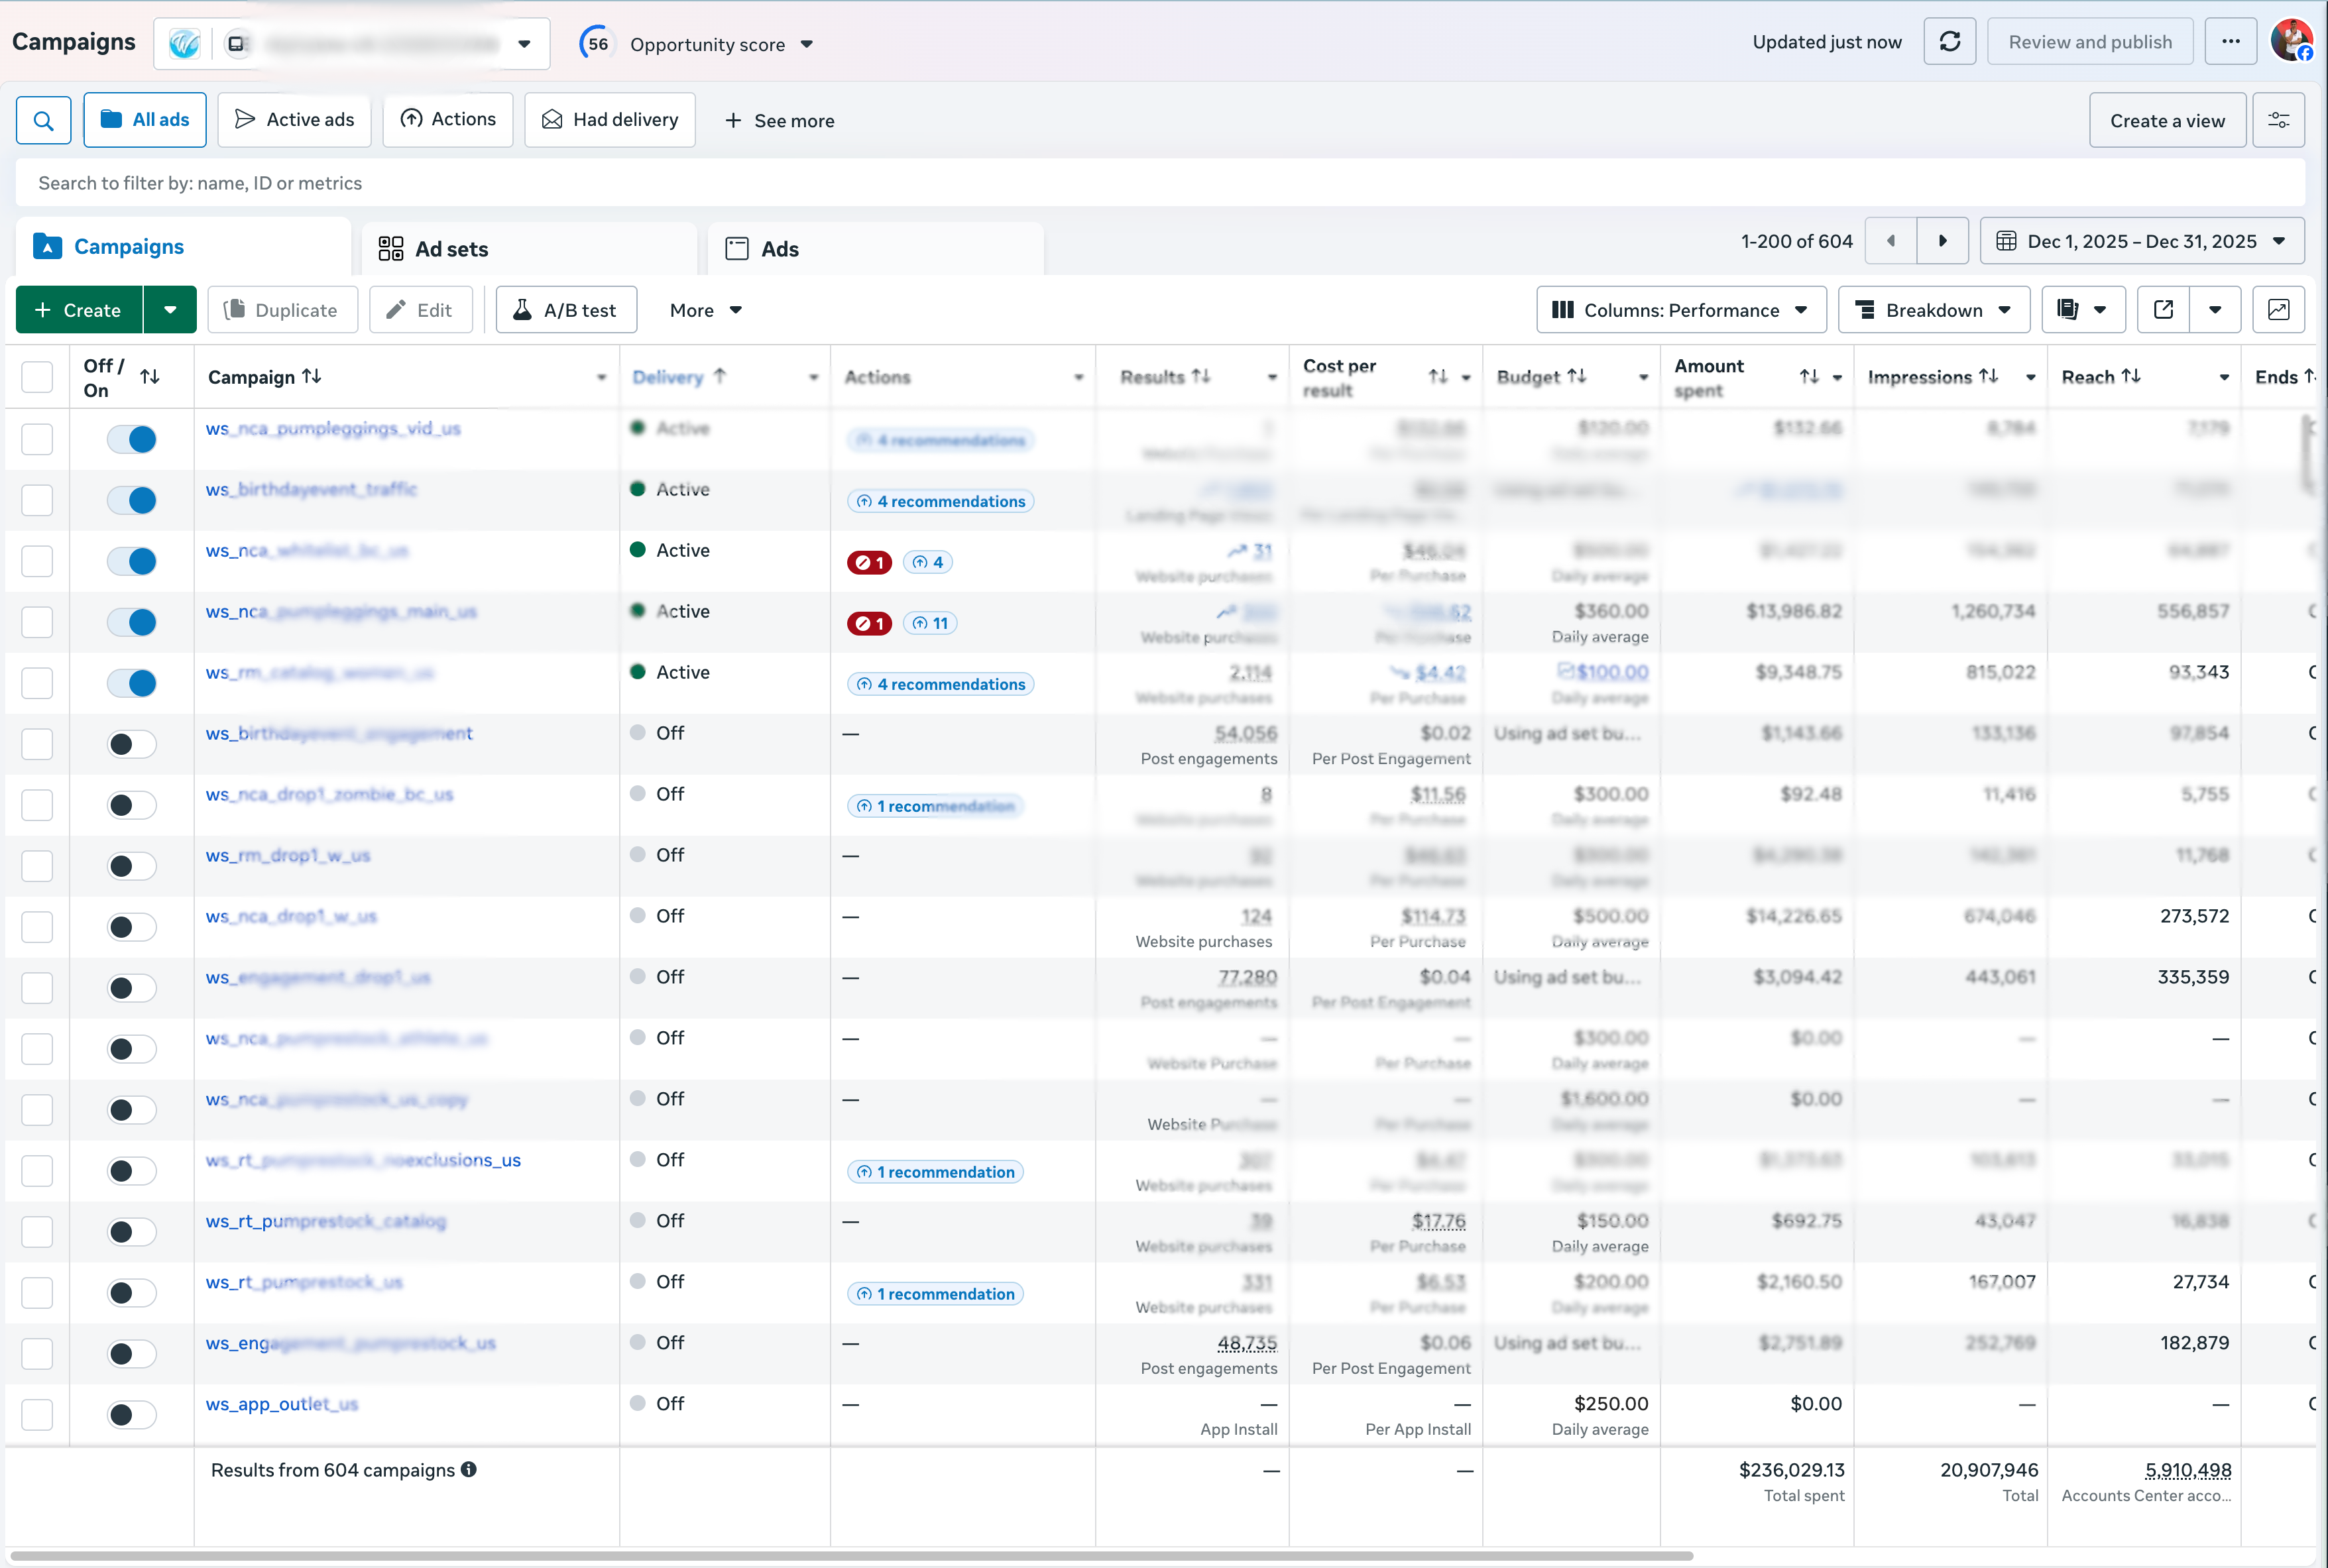Open the three-dots more options menu
This screenshot has height=1568, width=2328.
[x=2230, y=42]
